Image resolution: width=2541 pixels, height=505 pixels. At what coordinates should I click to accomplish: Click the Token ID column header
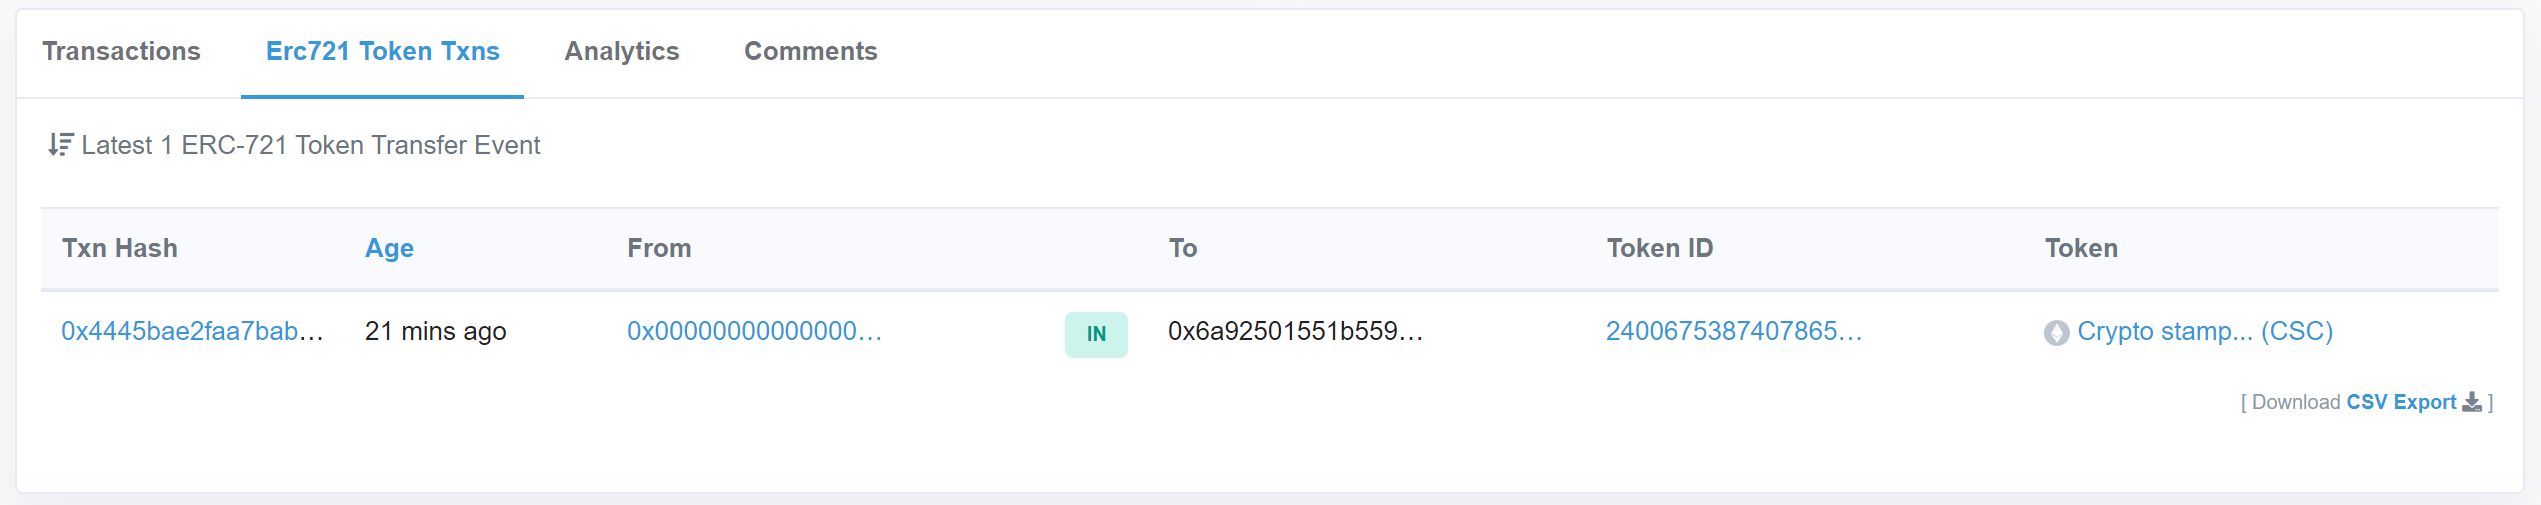tap(1660, 248)
